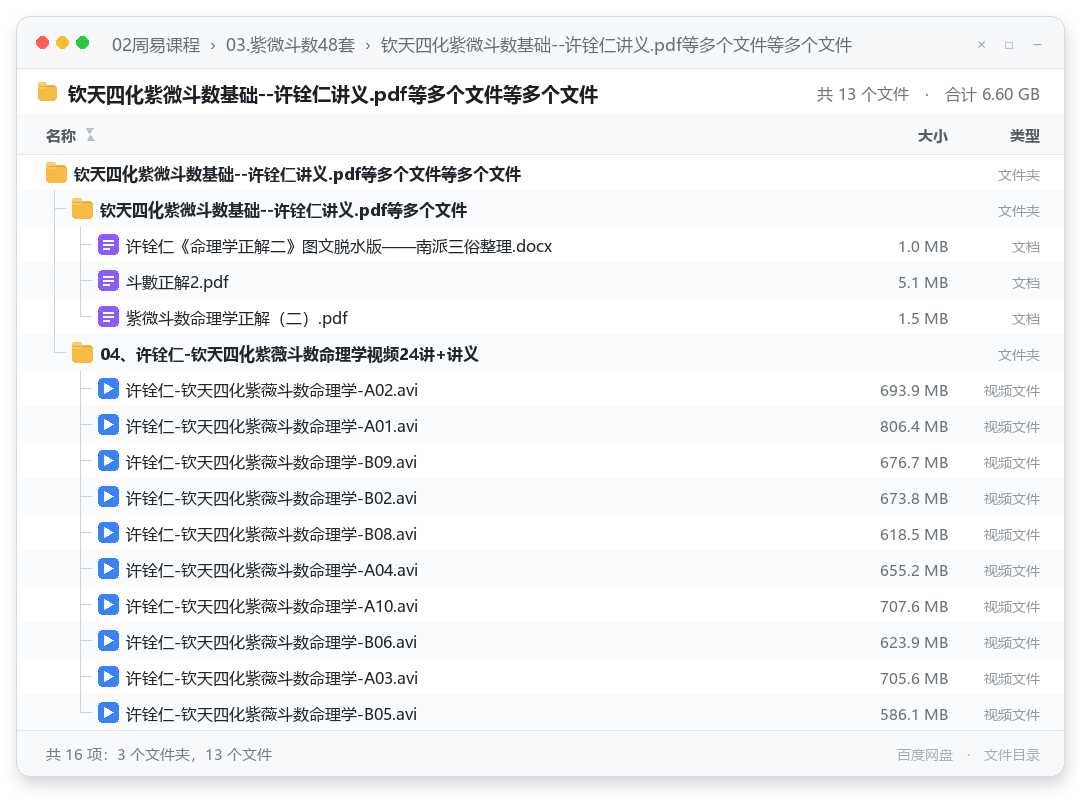The image size is (1080, 800).
Task: Click the yellow minimize dot in title bar
Action: [x=62, y=43]
